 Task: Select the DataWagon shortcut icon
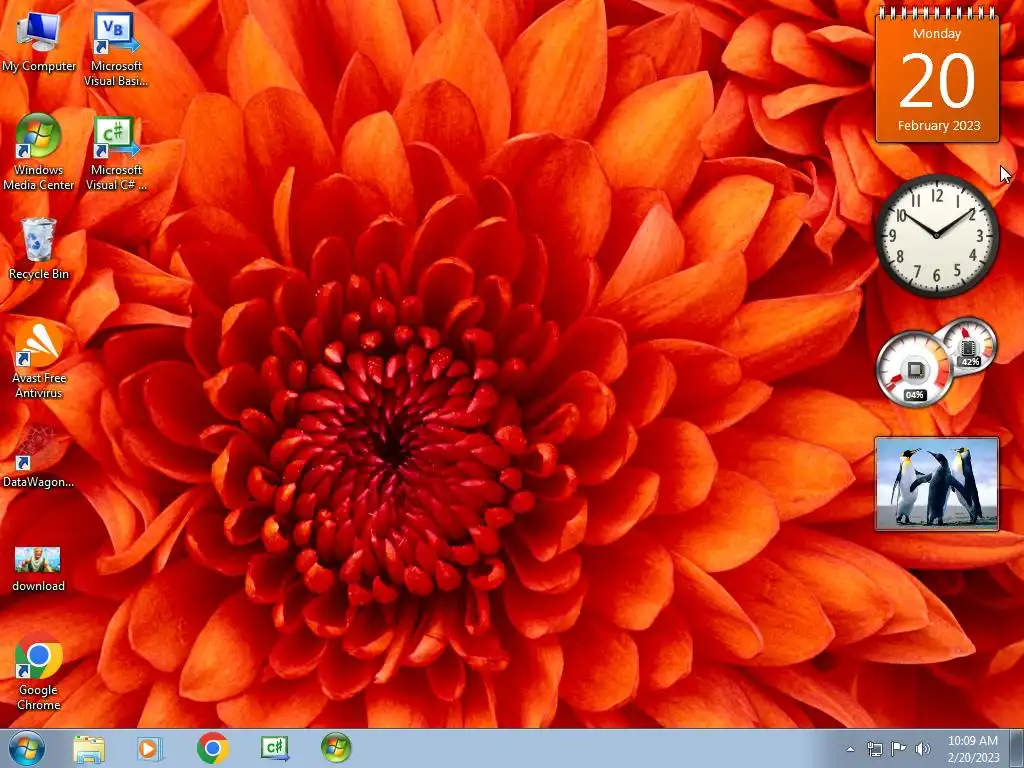[x=39, y=457]
